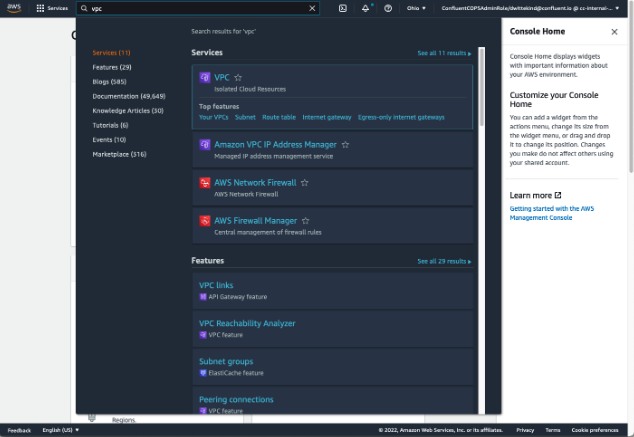Open Cookie preferences in the footer
Viewport: 634px width, 437px height.
click(595, 430)
